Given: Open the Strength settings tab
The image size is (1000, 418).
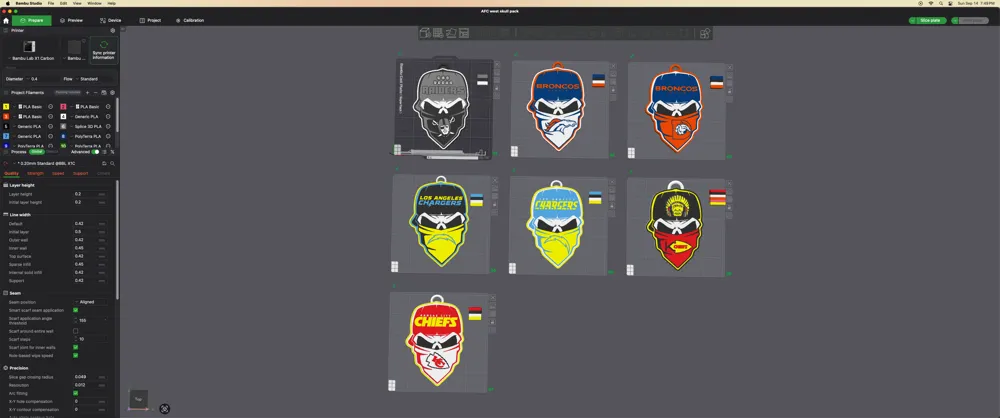Looking at the screenshot, I should click(36, 173).
